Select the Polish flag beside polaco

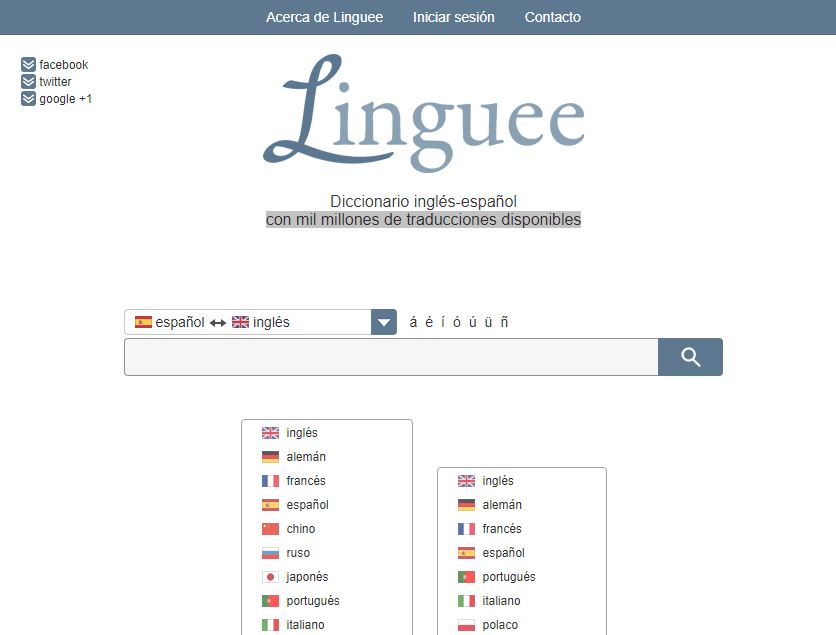[x=465, y=624]
